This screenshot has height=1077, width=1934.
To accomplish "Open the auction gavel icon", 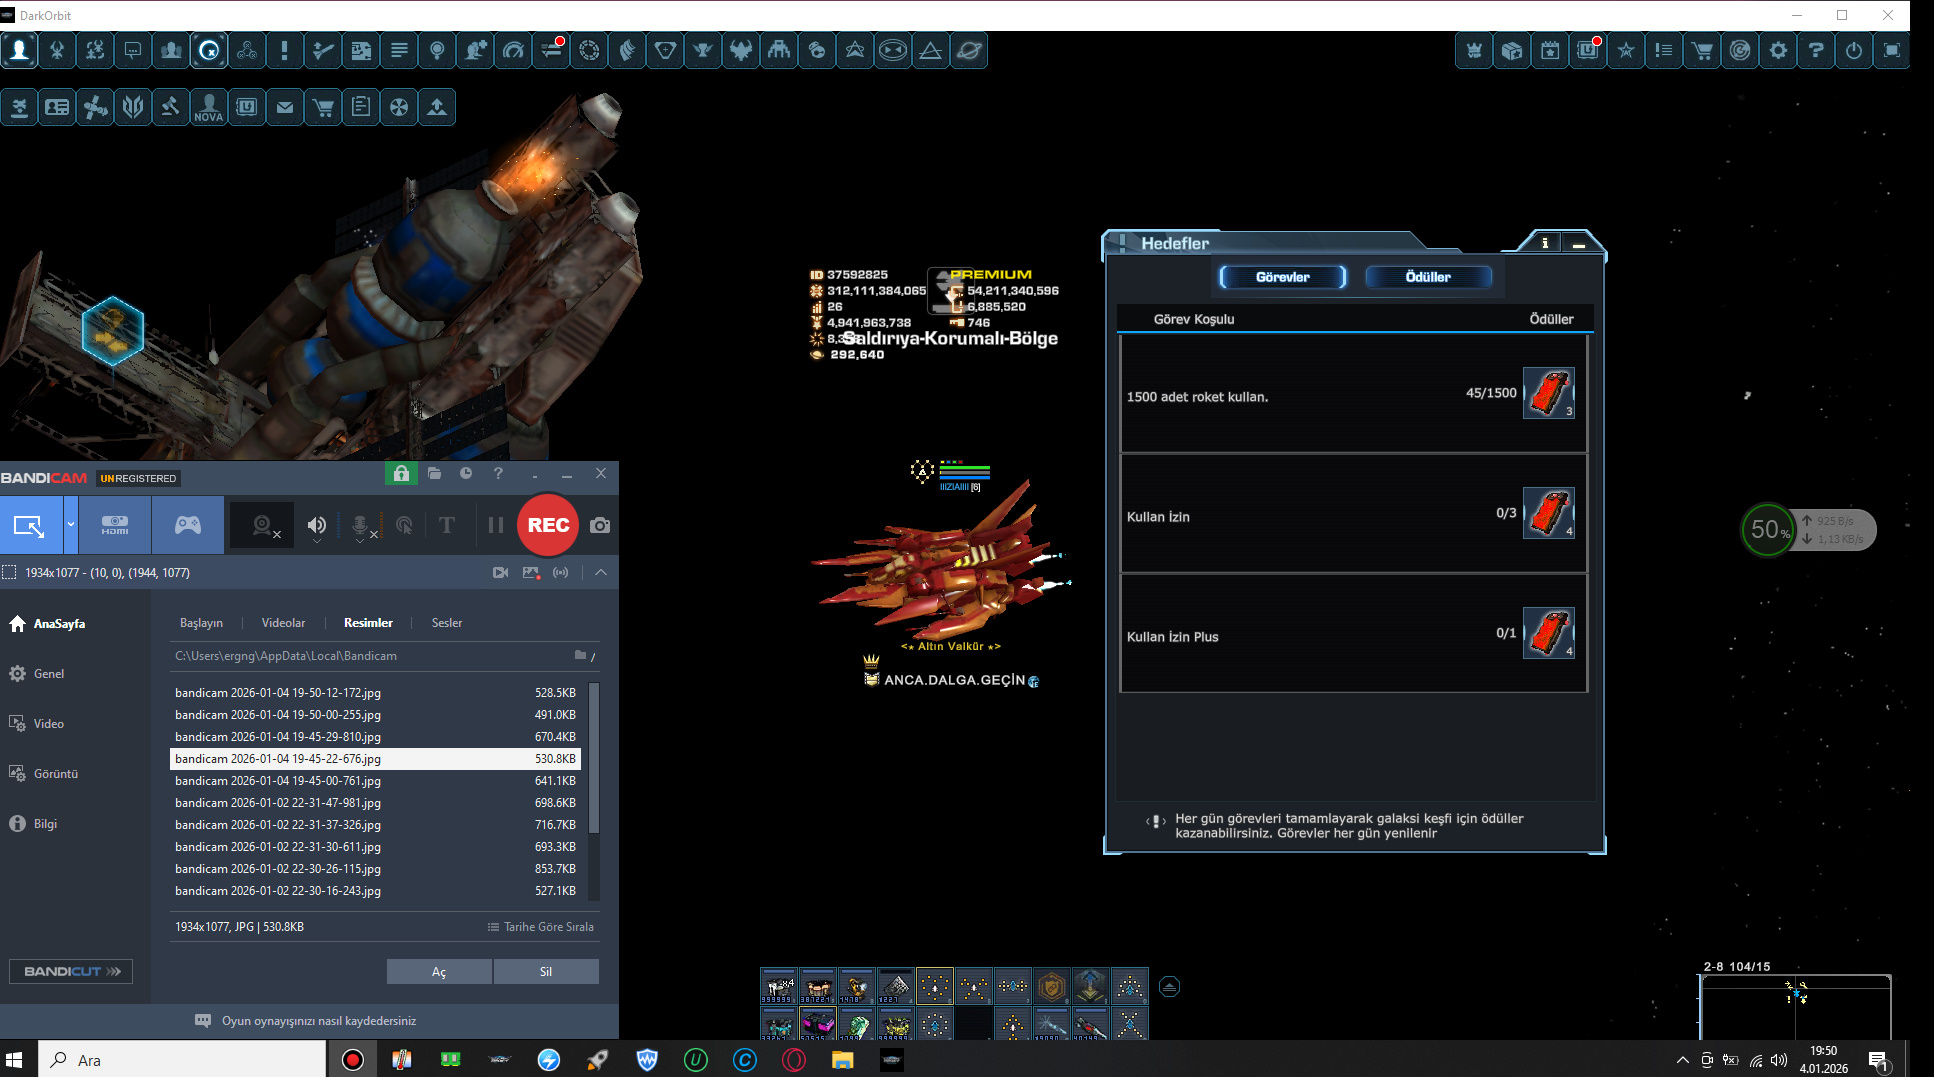I will click(x=171, y=107).
